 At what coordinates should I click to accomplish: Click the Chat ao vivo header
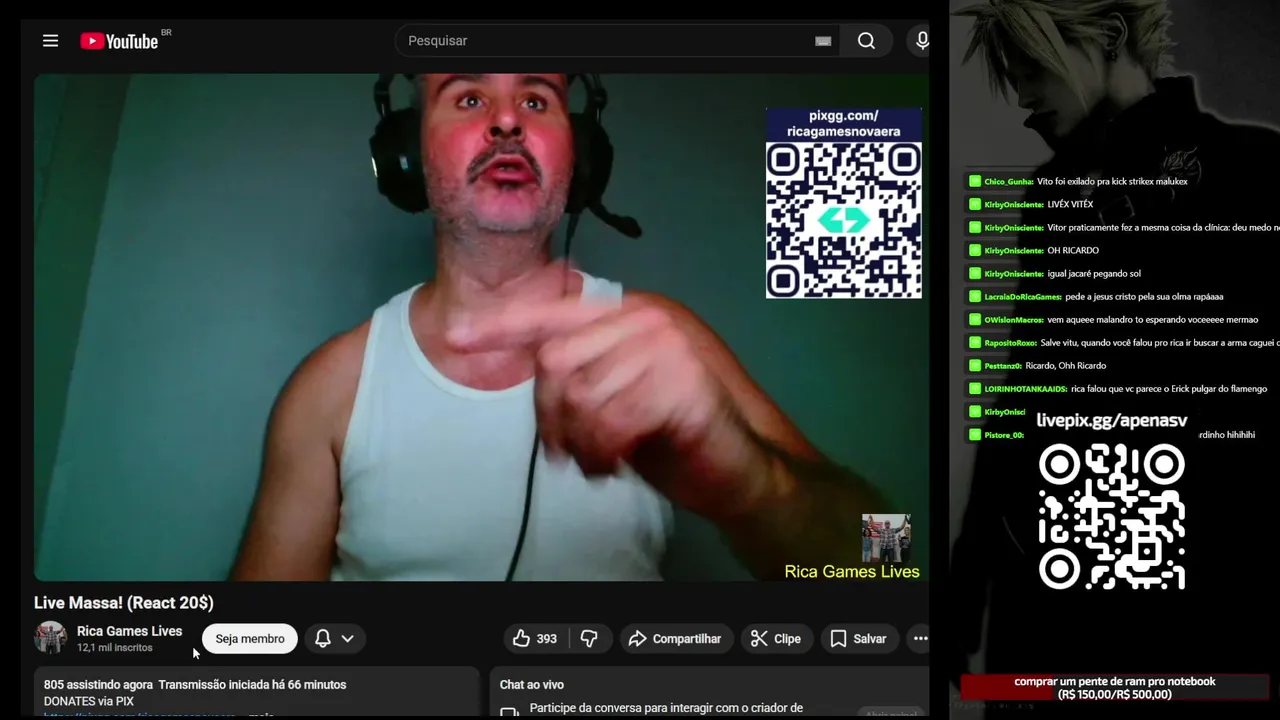click(532, 685)
